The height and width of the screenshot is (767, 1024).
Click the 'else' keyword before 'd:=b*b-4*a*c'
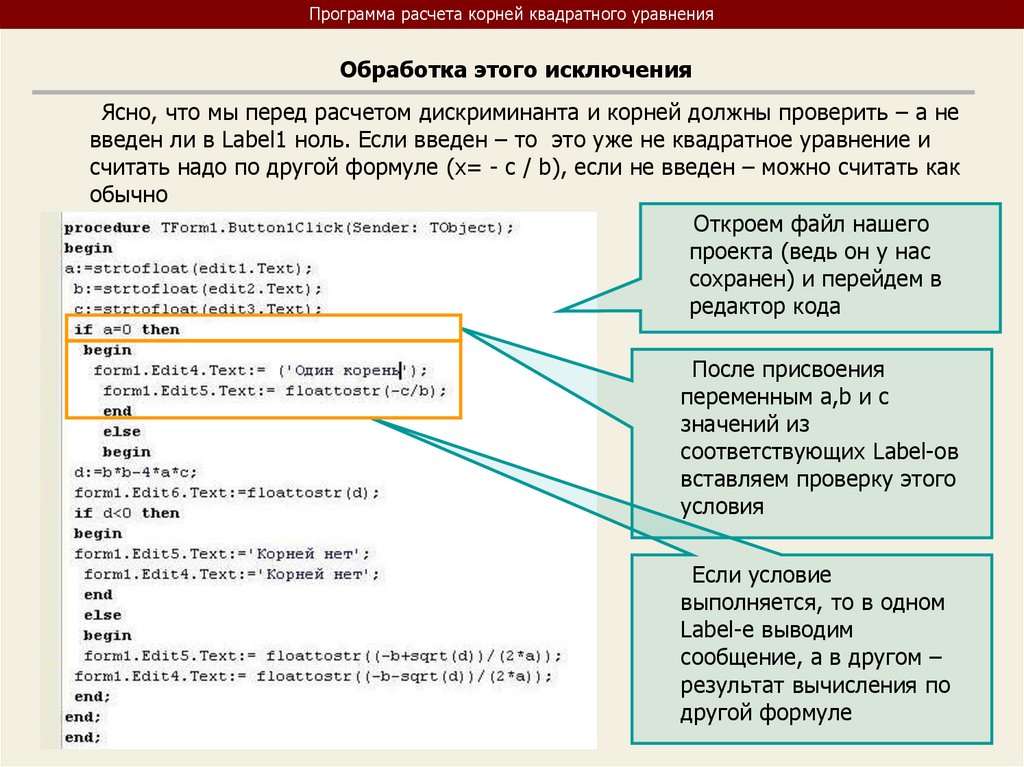click(121, 432)
